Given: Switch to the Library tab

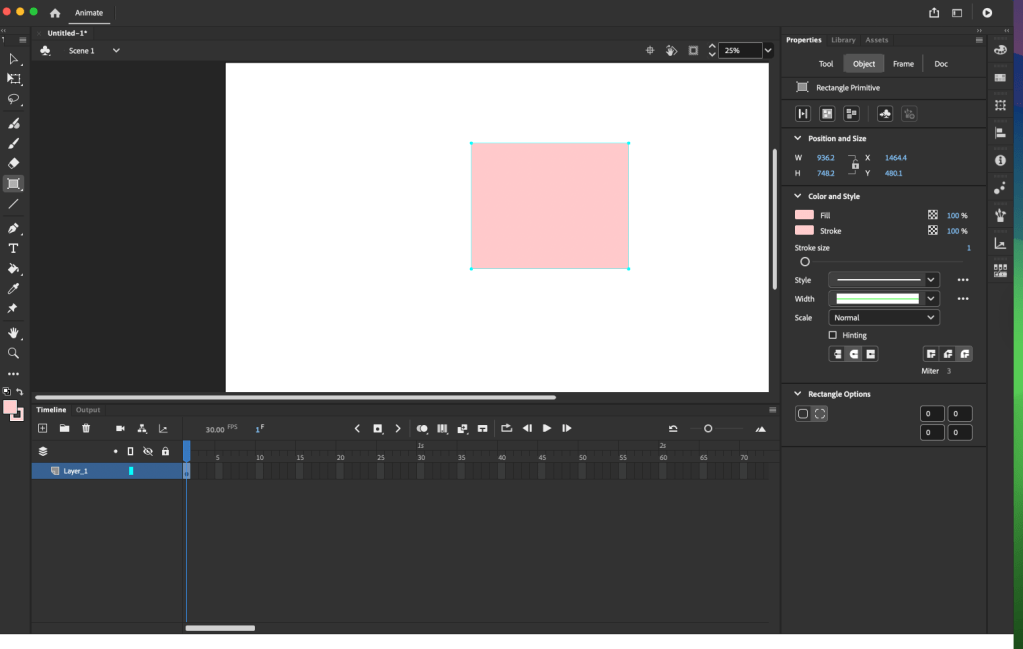Looking at the screenshot, I should click(843, 40).
